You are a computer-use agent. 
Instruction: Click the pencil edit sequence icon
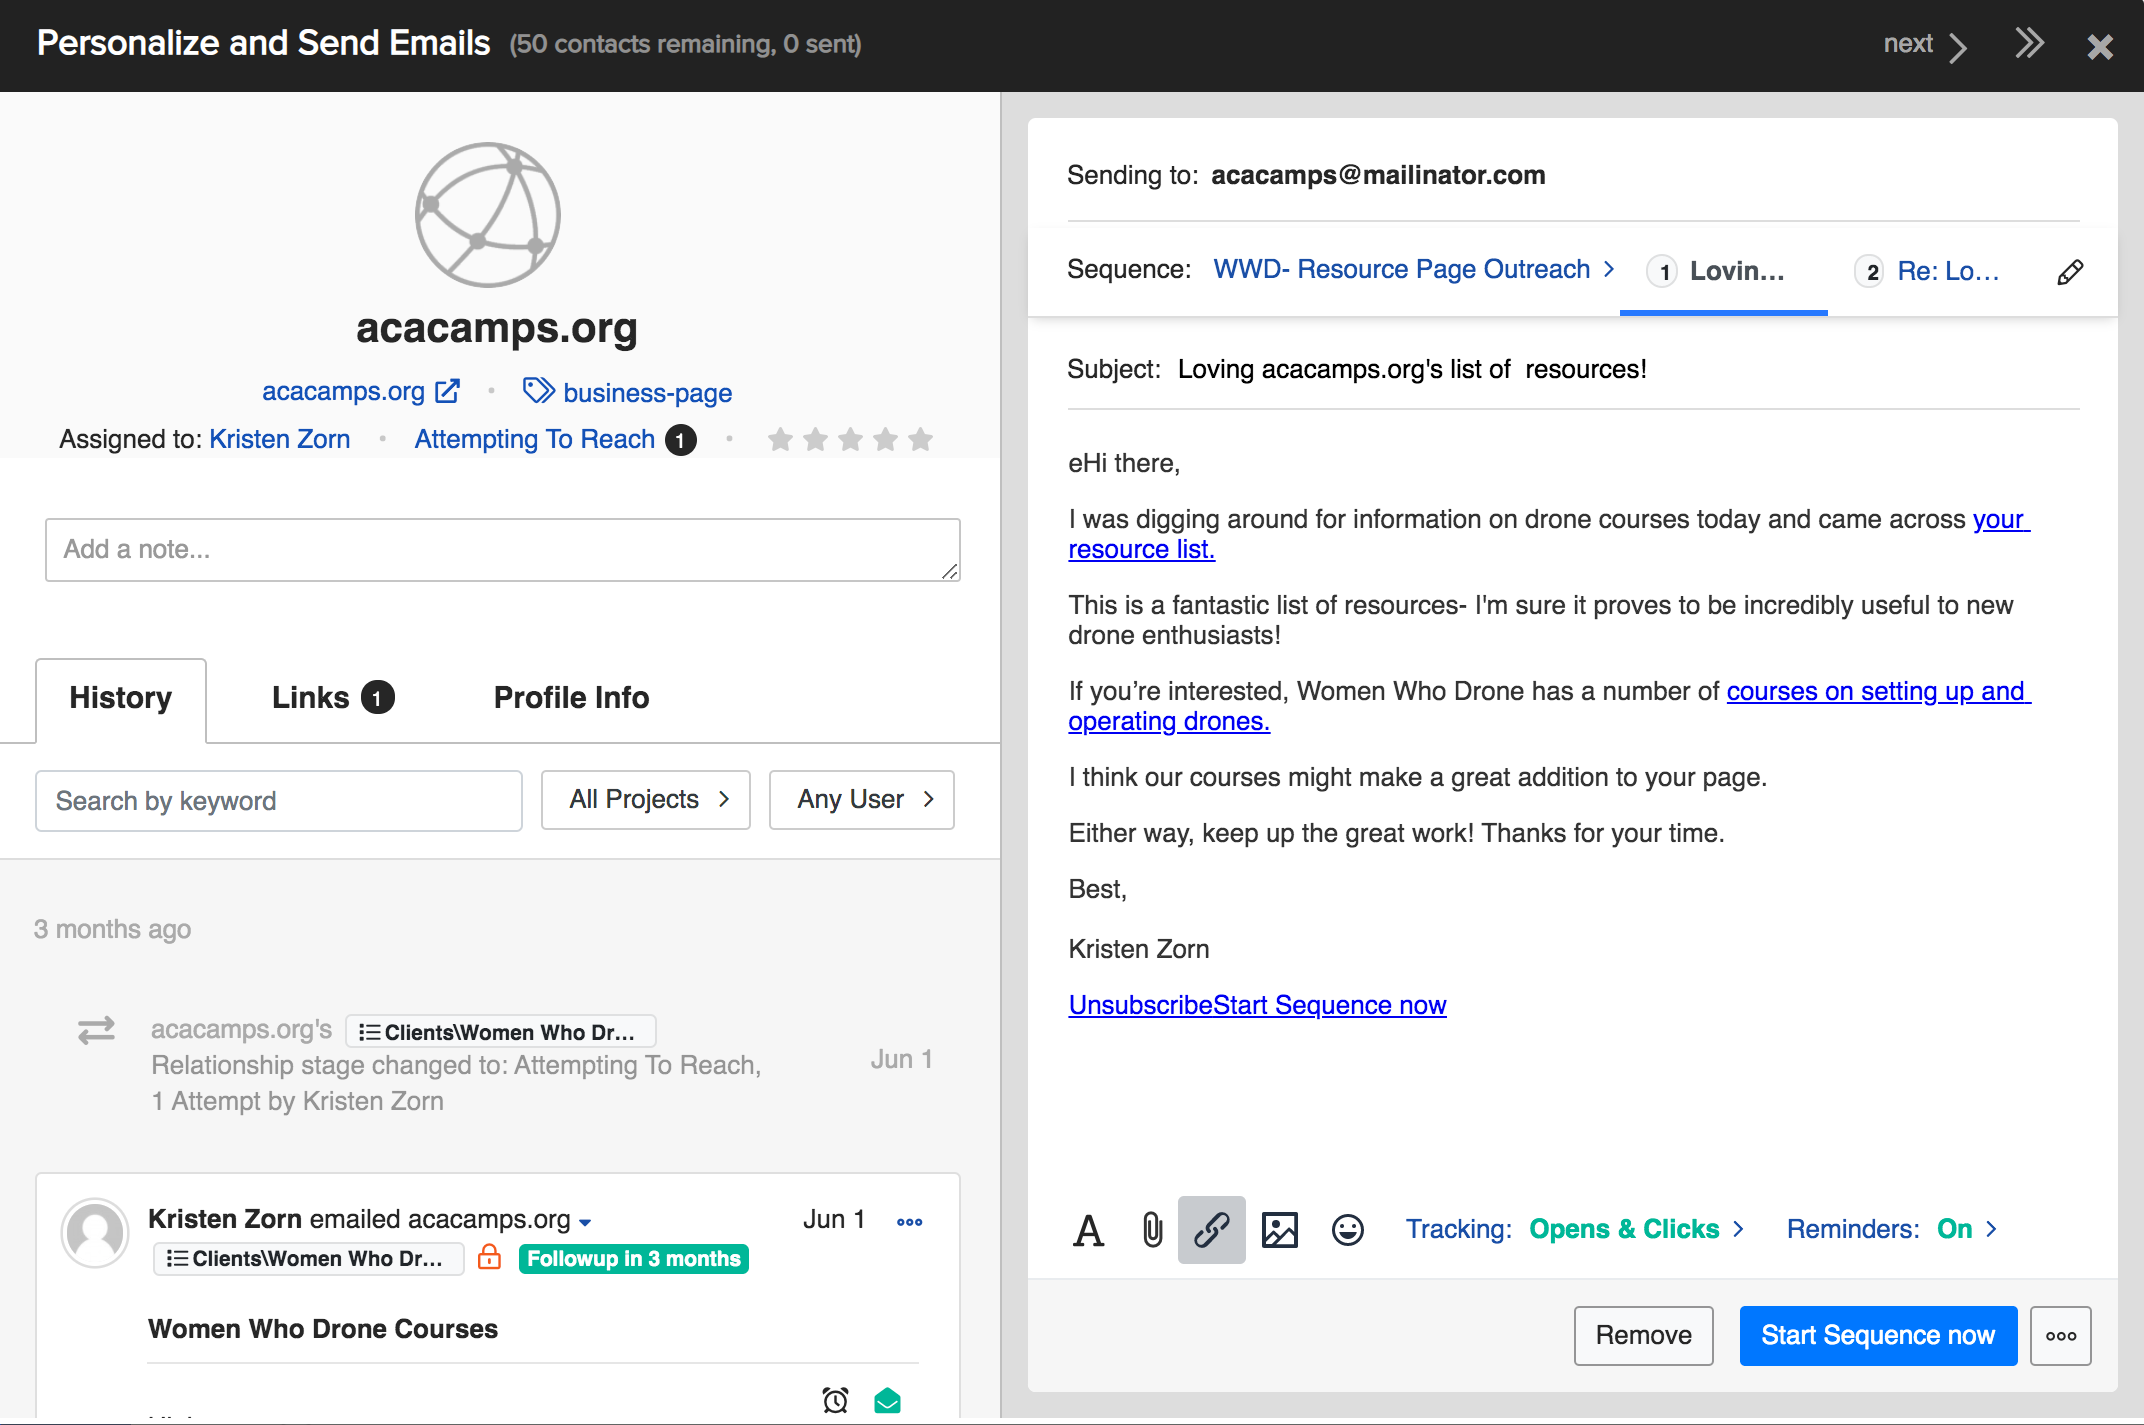(2070, 272)
